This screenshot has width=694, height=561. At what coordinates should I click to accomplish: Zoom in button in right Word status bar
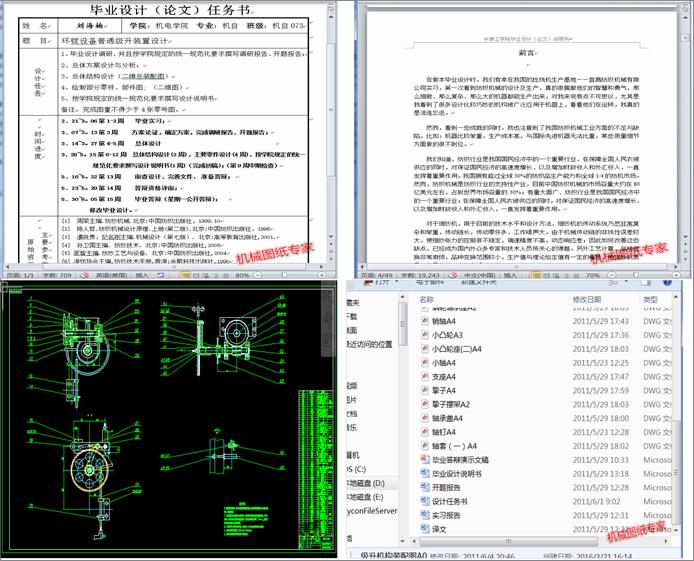(676, 275)
